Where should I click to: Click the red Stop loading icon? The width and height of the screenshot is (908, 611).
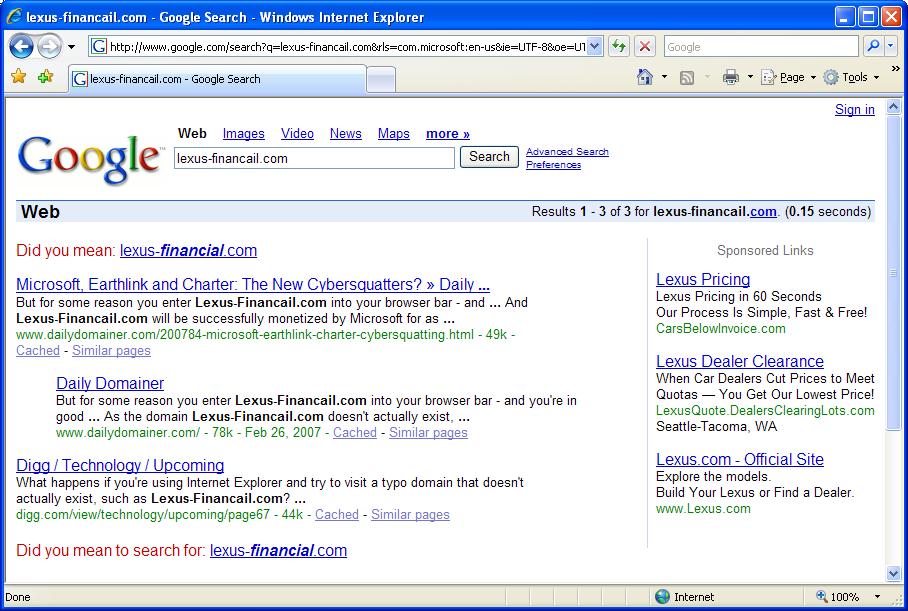coord(645,46)
